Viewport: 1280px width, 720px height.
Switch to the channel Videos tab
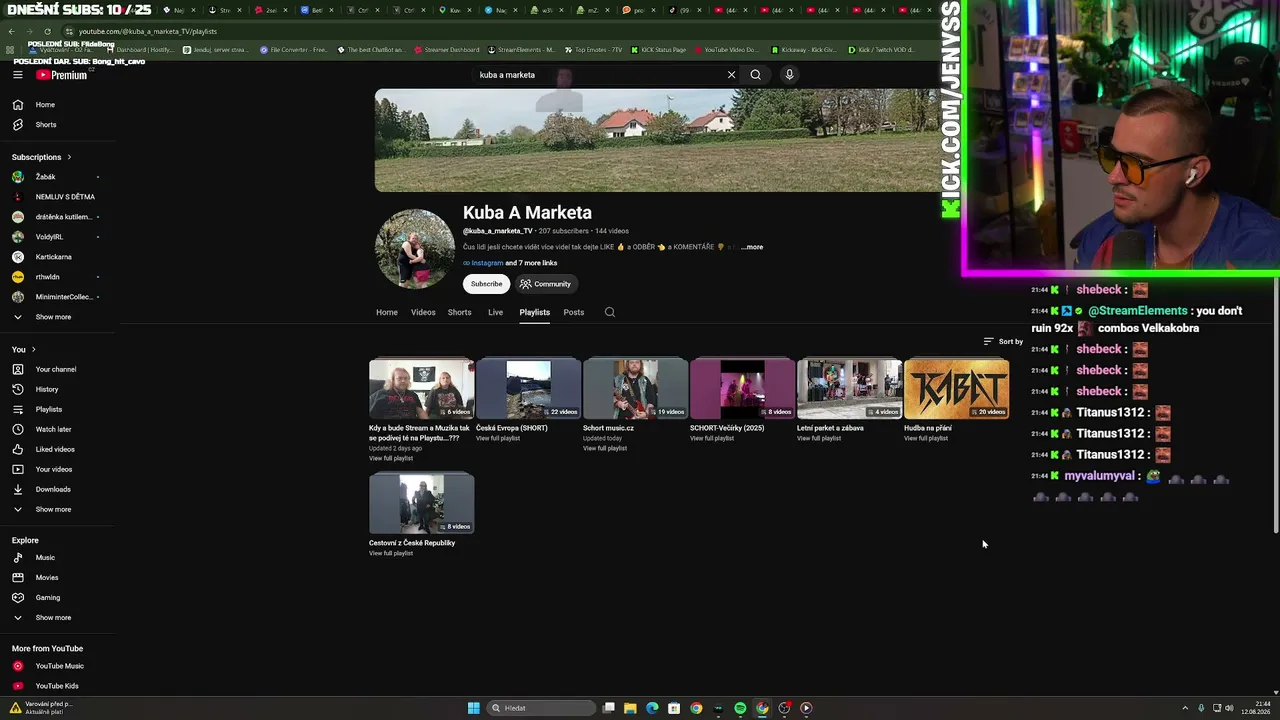pos(423,312)
